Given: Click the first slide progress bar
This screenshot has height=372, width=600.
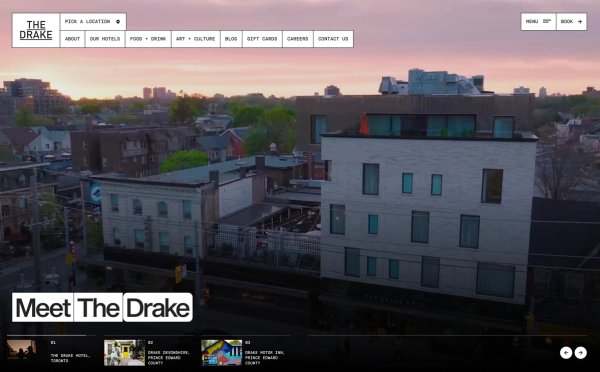Looking at the screenshot, I should (52, 336).
